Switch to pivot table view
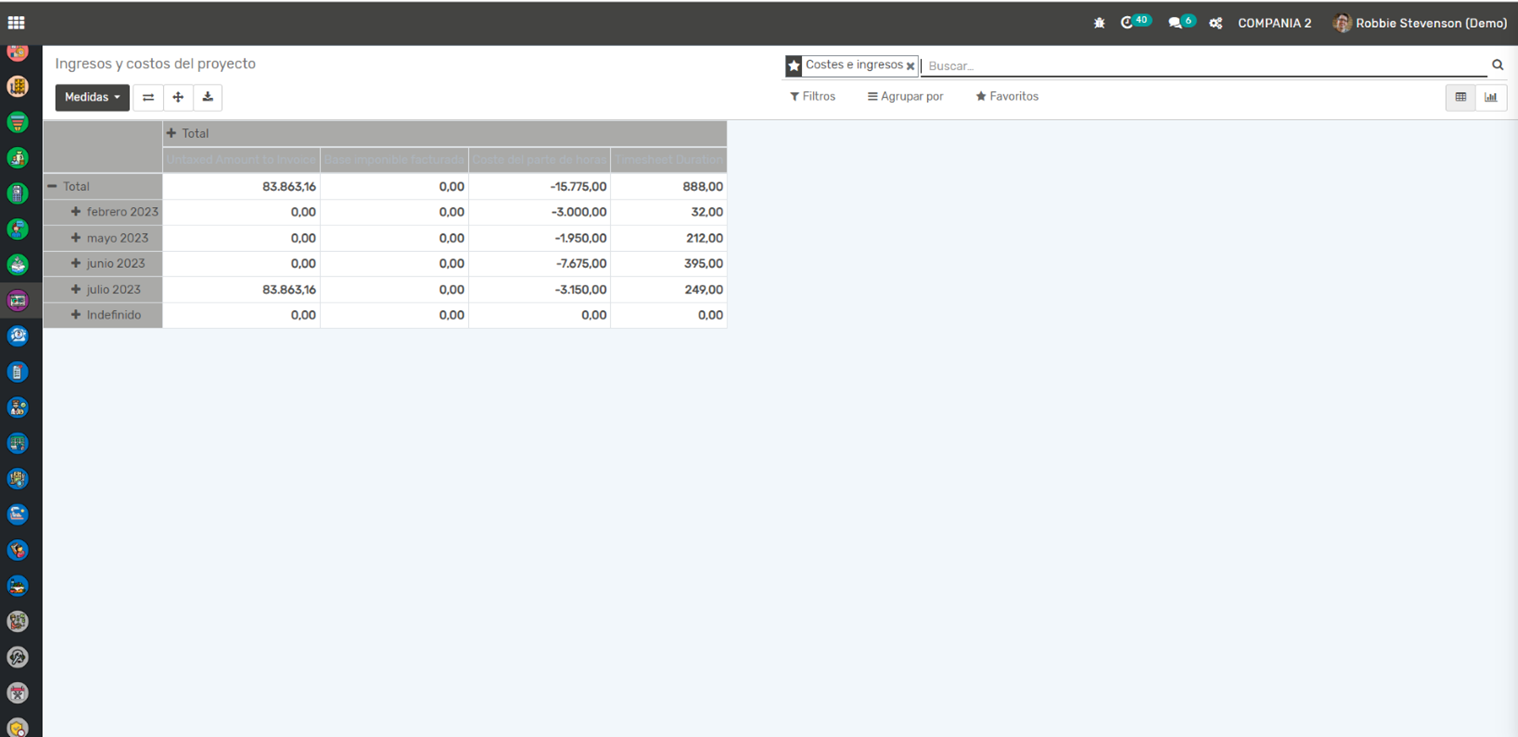 click(1460, 97)
